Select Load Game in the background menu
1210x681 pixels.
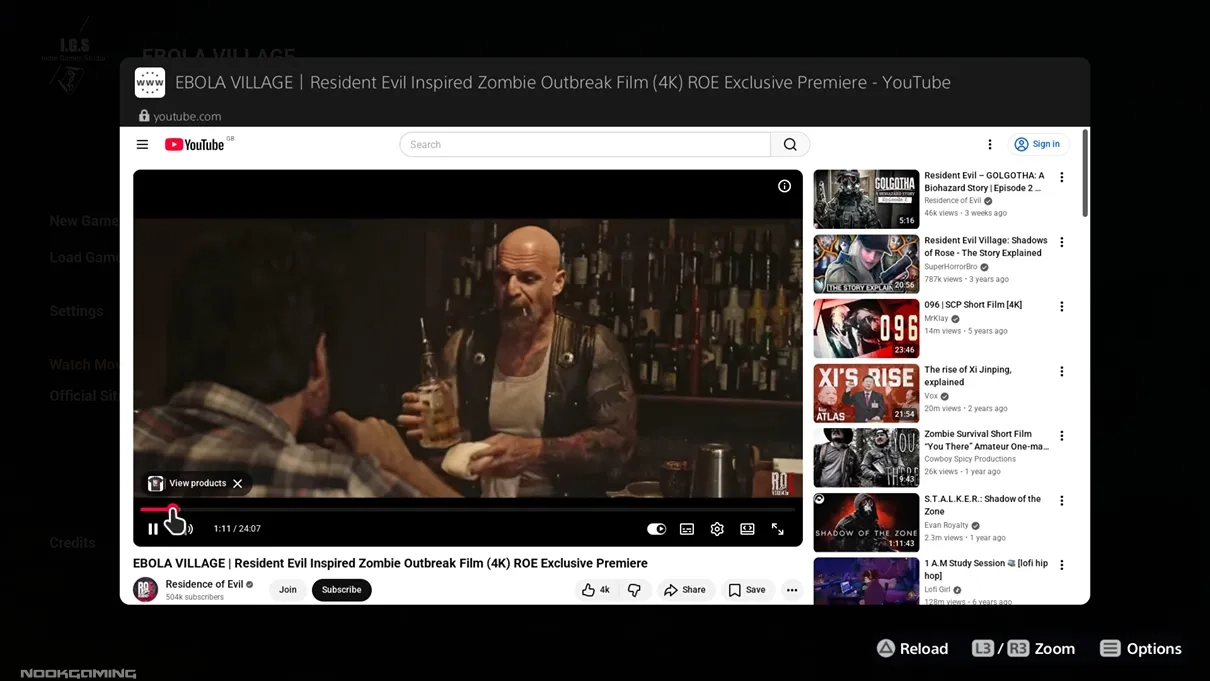click(84, 257)
